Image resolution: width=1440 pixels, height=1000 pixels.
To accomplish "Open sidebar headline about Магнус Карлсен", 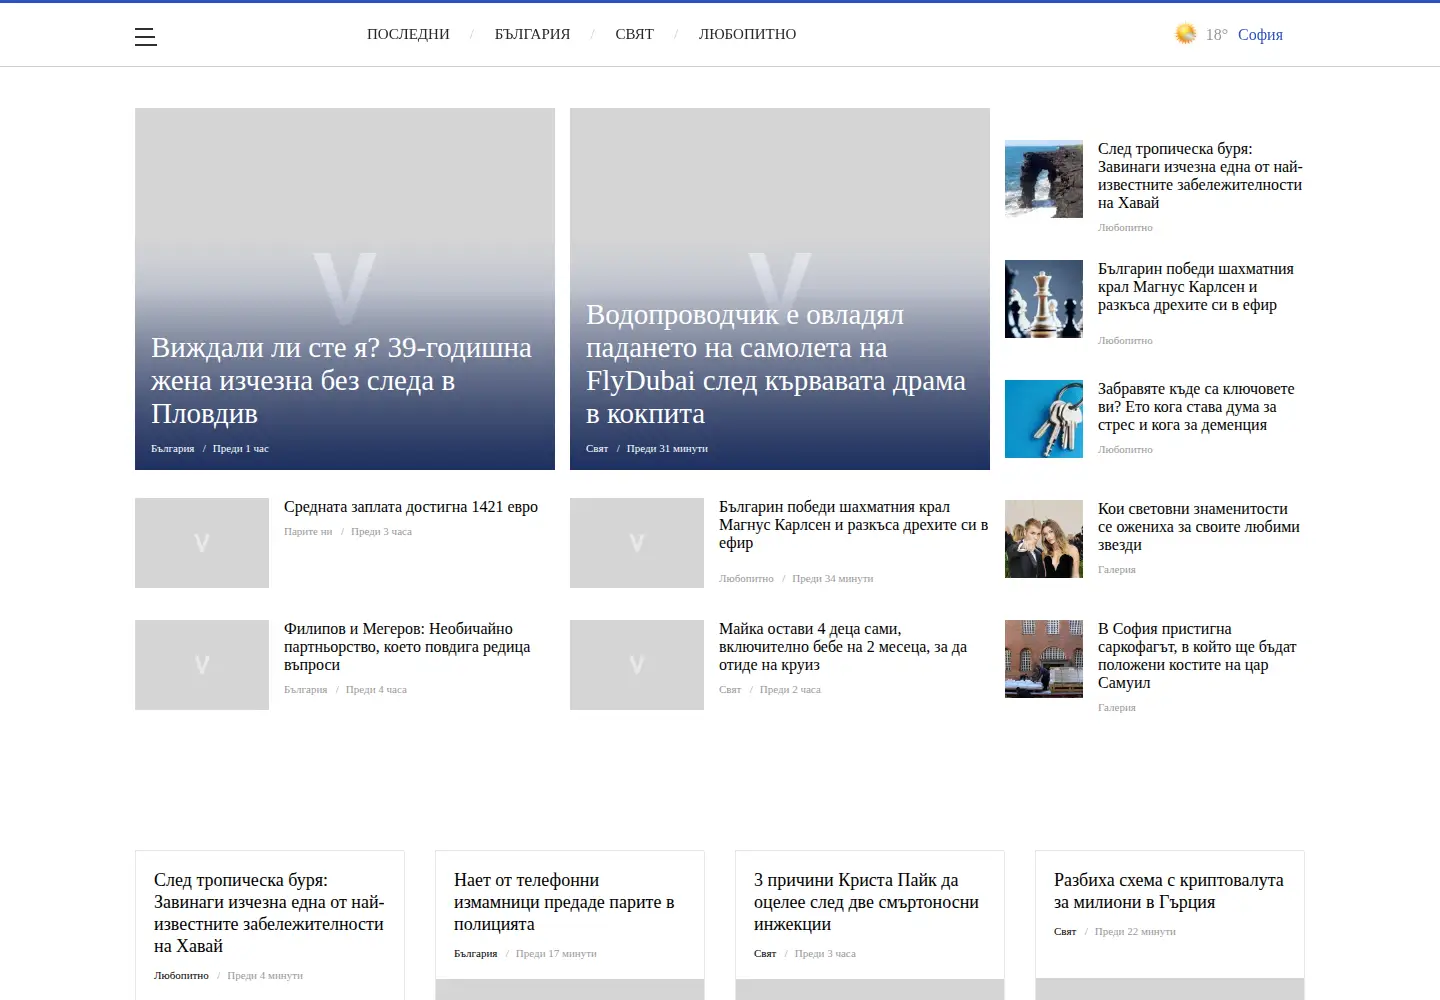I will [1196, 287].
